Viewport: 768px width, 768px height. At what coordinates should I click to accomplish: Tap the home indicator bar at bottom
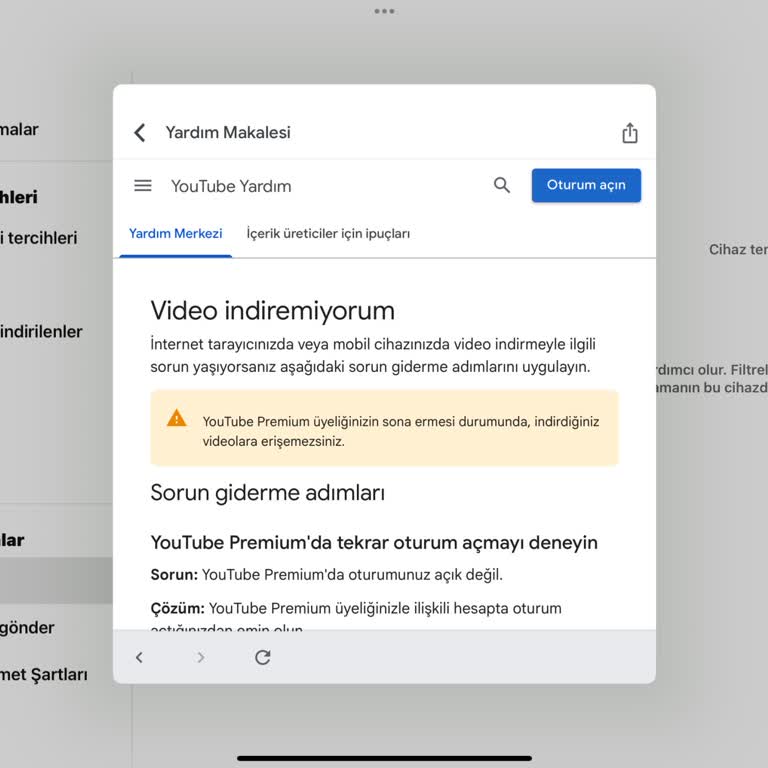[384, 758]
